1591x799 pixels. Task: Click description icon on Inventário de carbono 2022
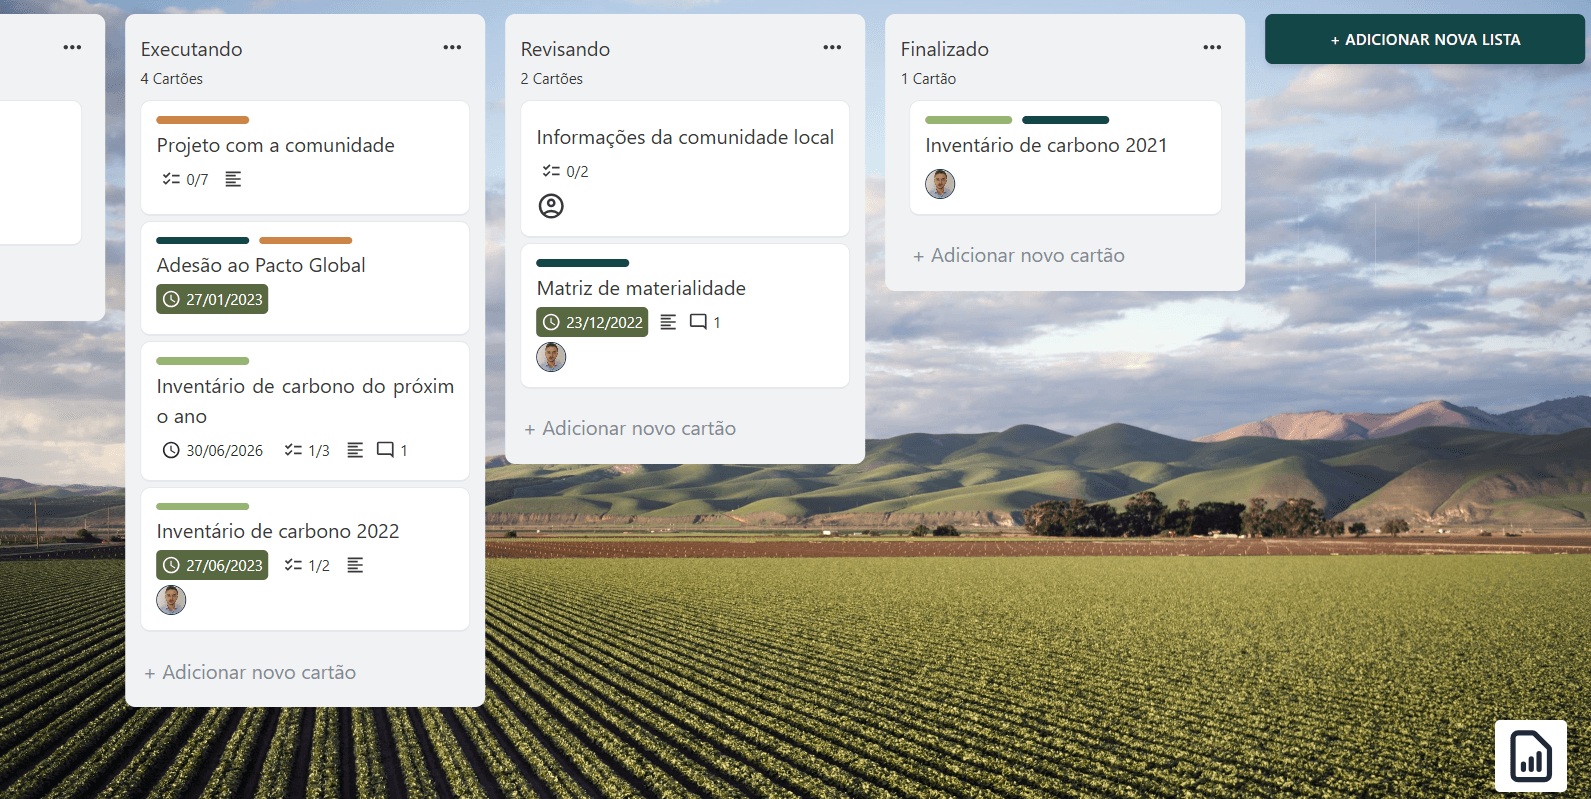pos(355,565)
